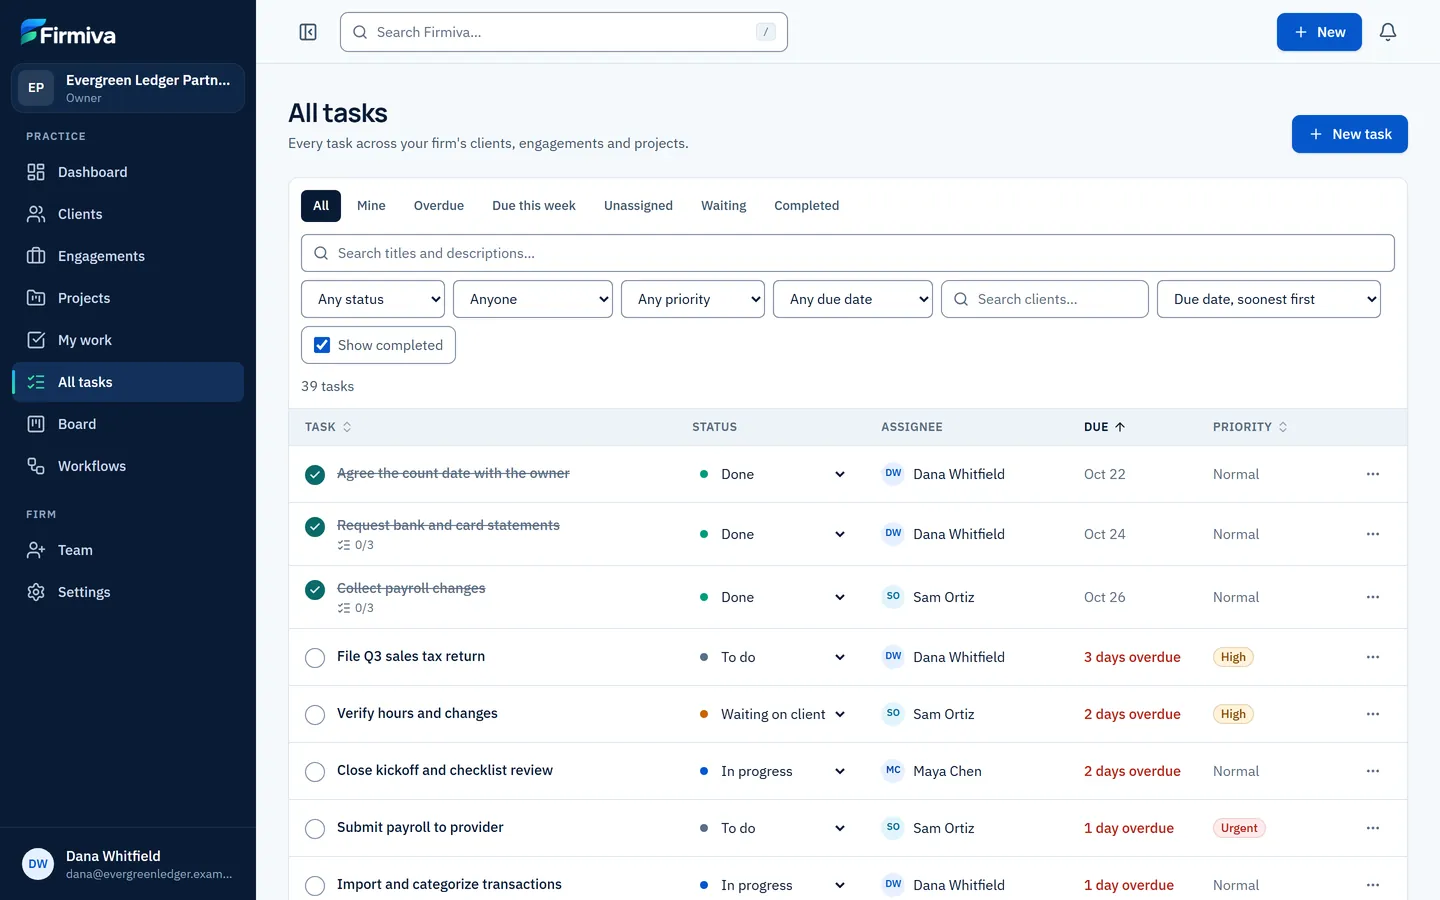Viewport: 1440px width, 900px height.
Task: Change status of Verify hours and changes
Action: pos(773,714)
